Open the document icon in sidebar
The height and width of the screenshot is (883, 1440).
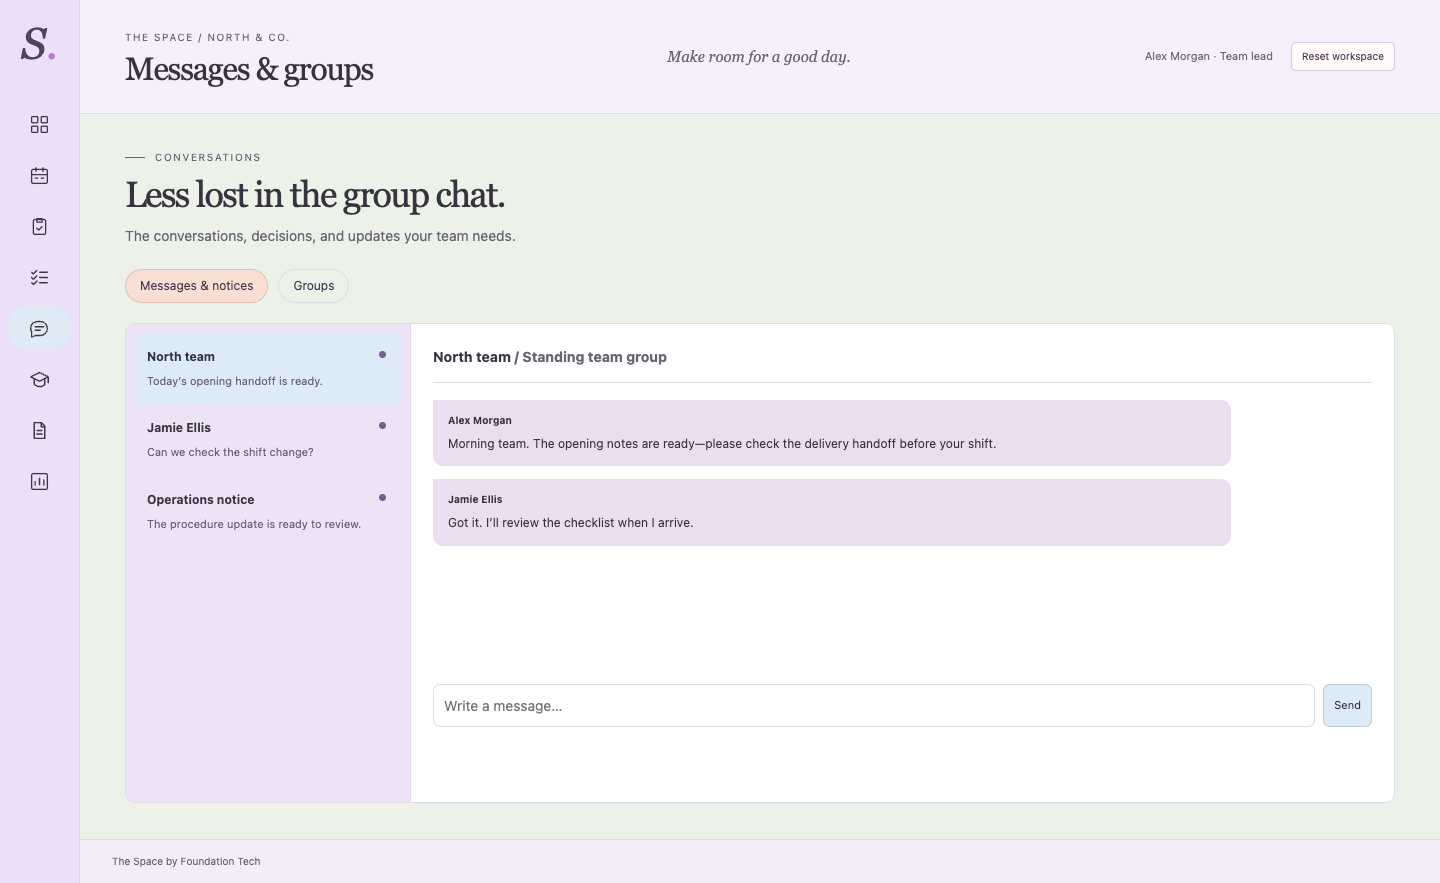pyautogui.click(x=39, y=430)
